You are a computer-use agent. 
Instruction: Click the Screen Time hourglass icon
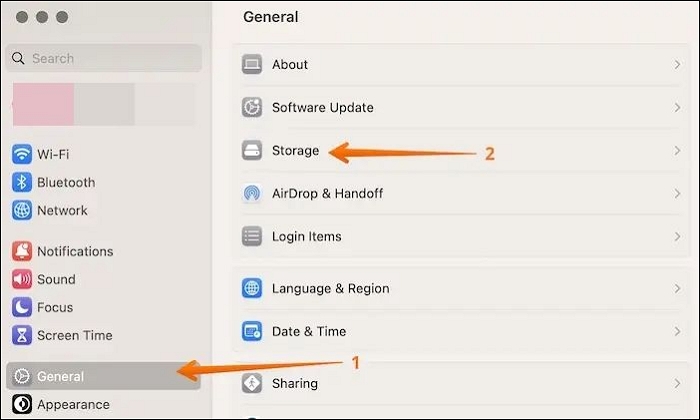22,336
